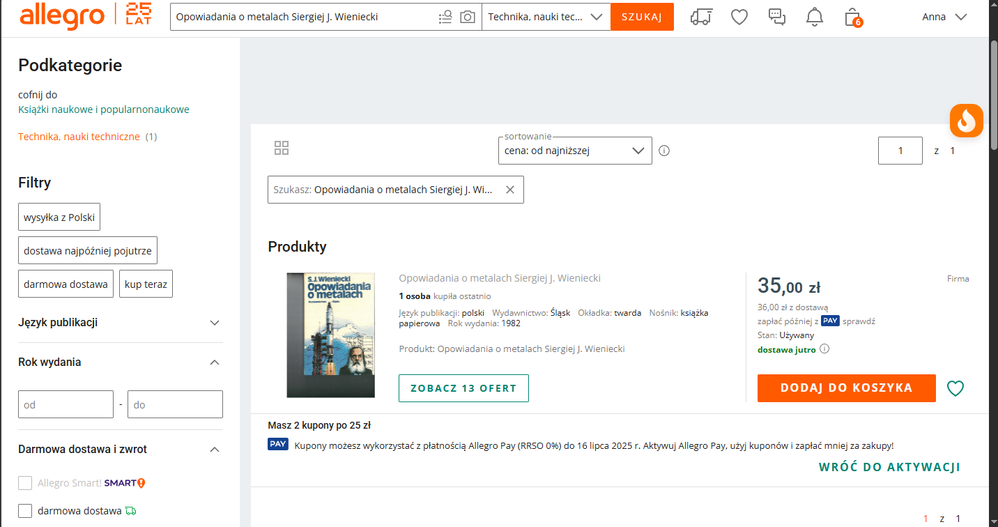Click the orange flame hot deals icon
This screenshot has width=998, height=527.
pos(965,121)
